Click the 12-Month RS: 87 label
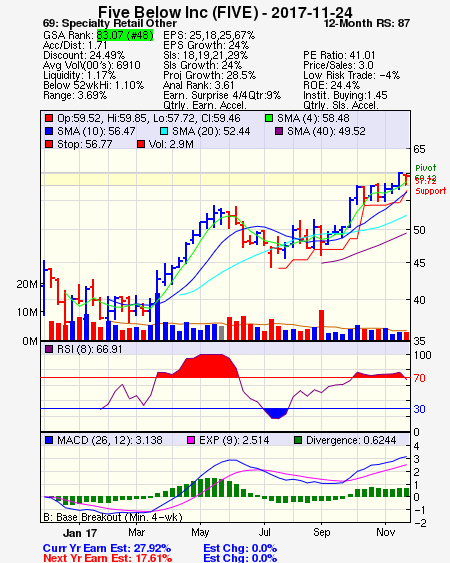The image size is (450, 563). (x=367, y=24)
